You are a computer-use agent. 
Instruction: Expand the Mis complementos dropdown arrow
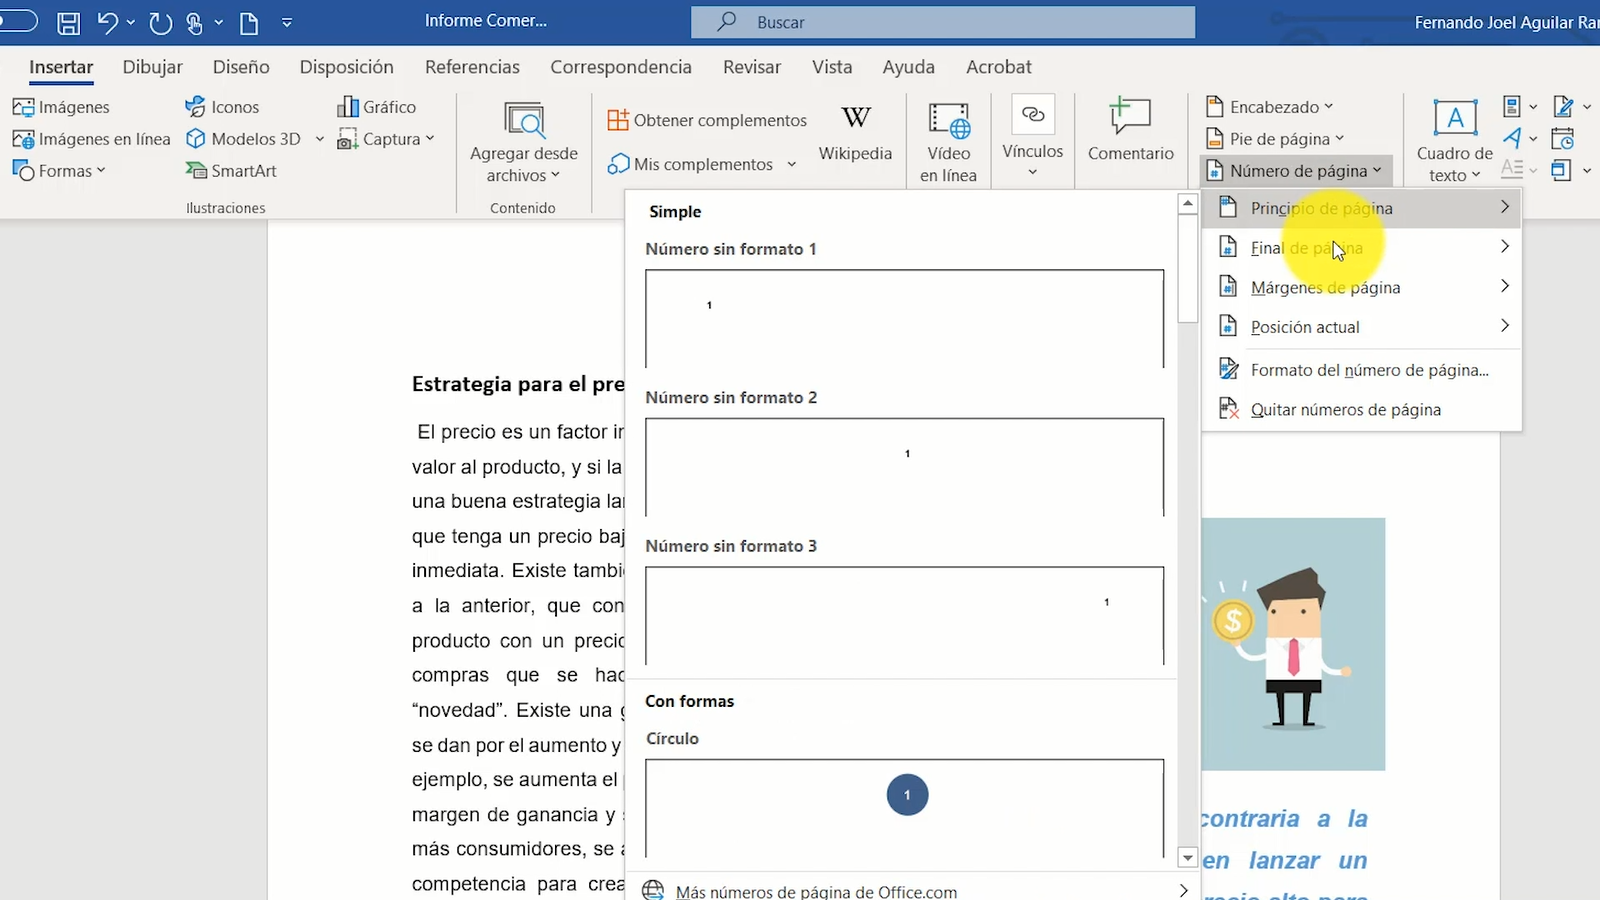click(791, 164)
